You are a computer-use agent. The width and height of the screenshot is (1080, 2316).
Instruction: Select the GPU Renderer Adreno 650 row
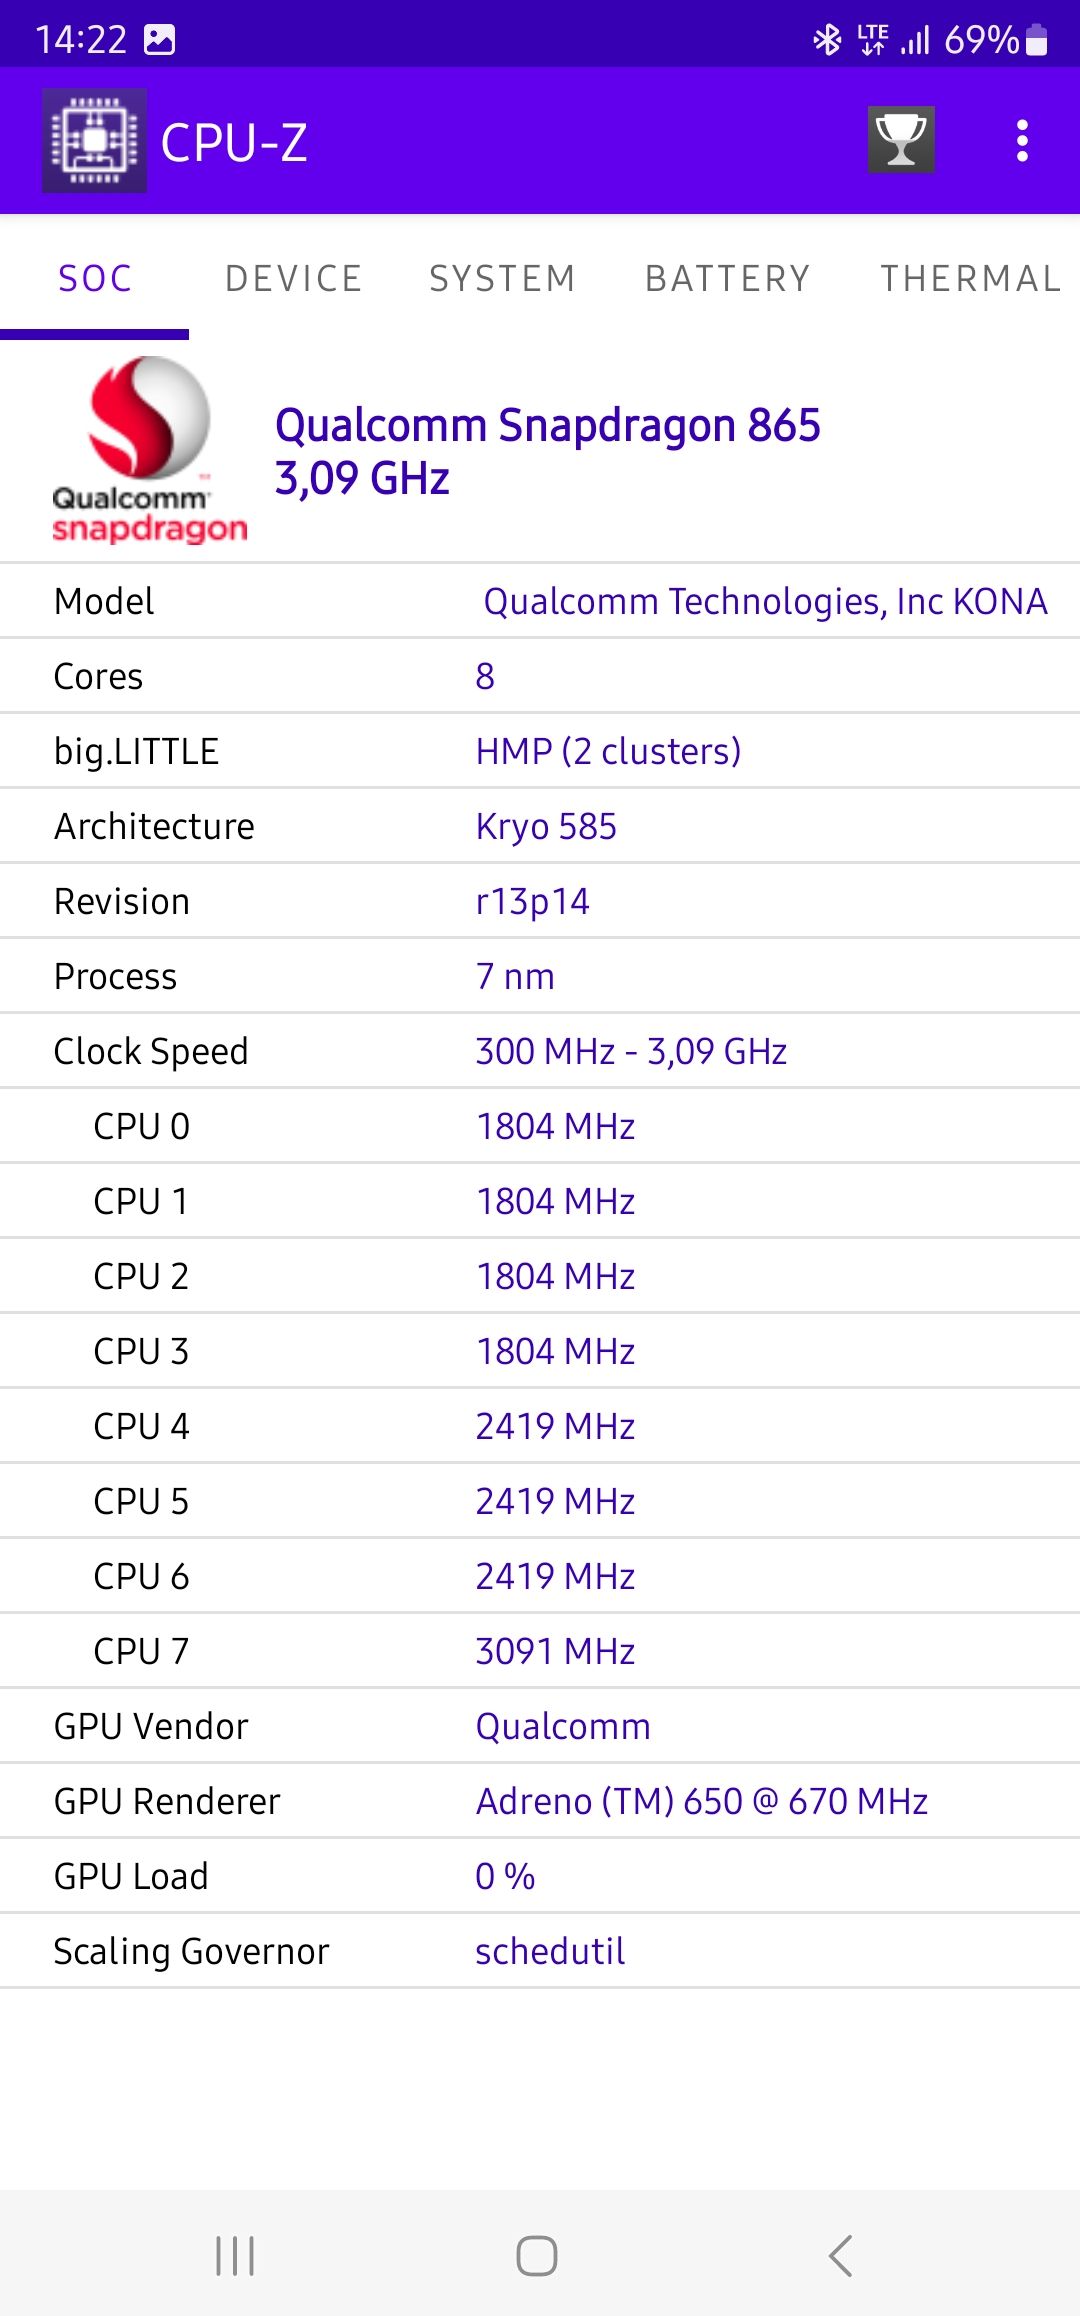(540, 1801)
